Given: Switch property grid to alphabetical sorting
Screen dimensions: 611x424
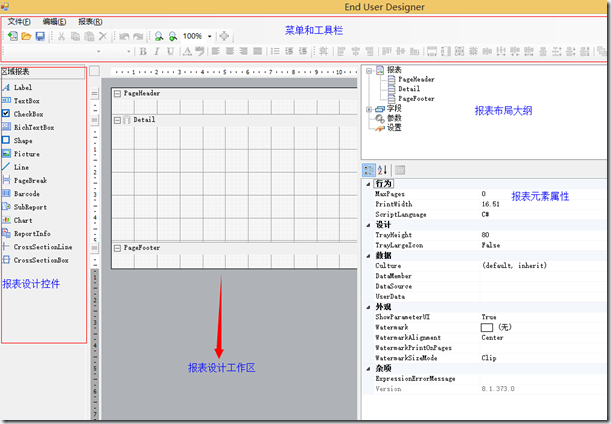Looking at the screenshot, I should tap(383, 170).
